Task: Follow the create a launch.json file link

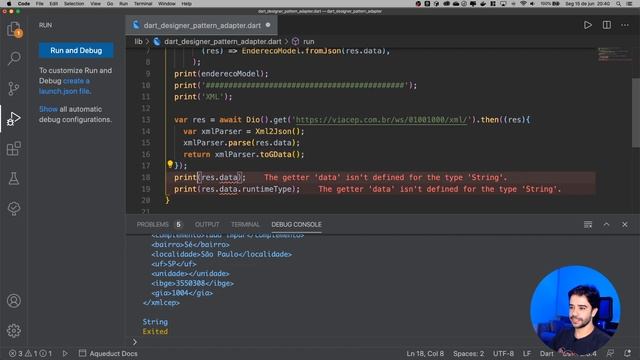Action: 64,86
